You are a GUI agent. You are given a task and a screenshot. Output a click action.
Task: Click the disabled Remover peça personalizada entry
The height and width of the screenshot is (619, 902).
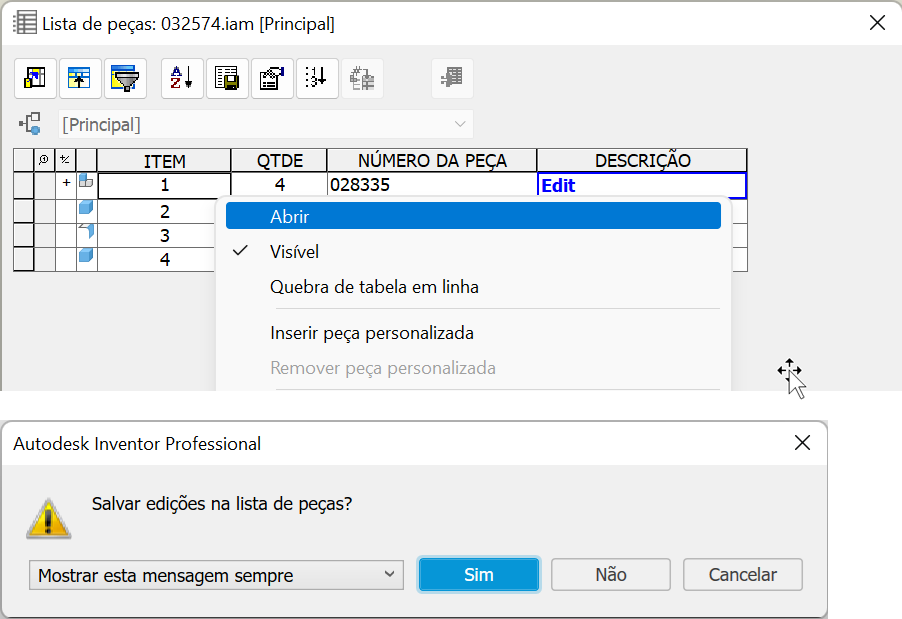(x=473, y=368)
